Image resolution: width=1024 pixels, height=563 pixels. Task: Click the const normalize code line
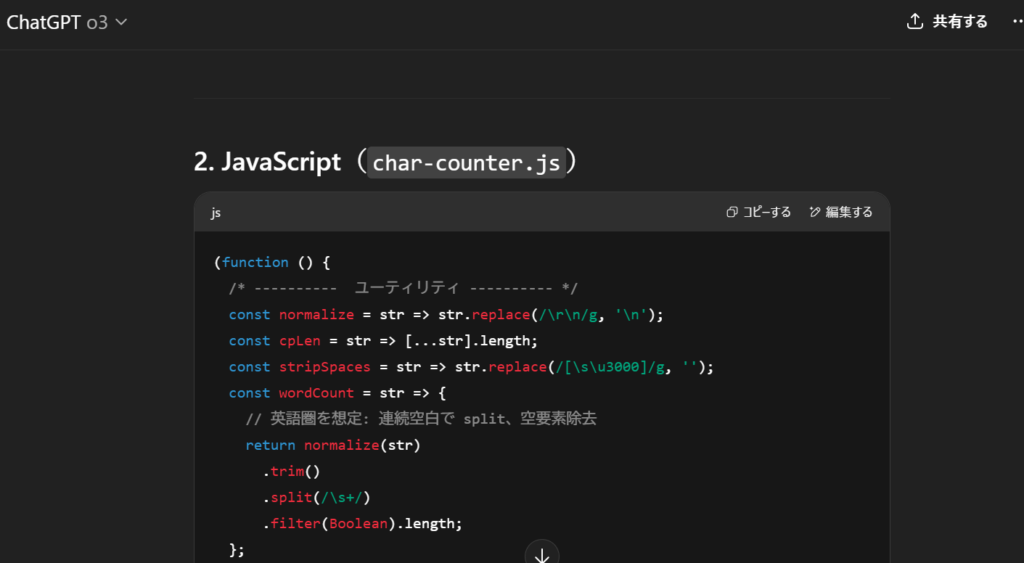[x=445, y=315]
